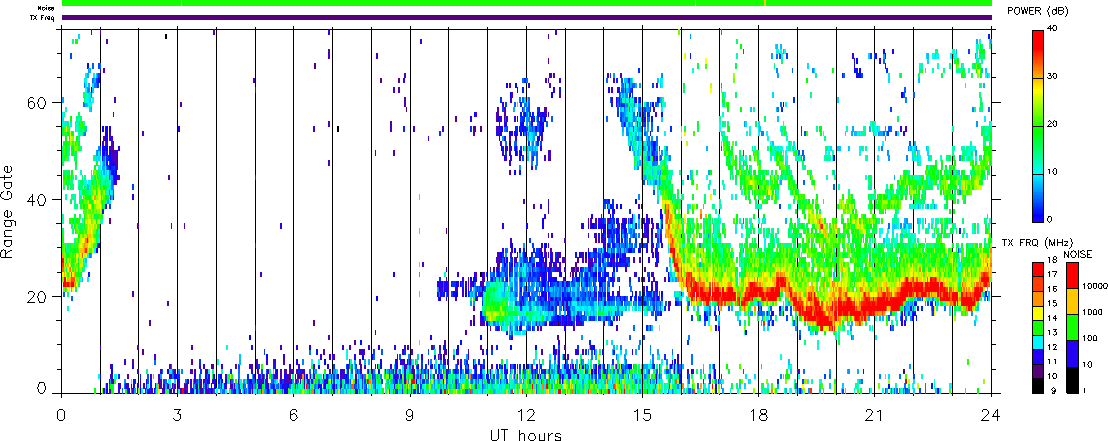Click the small "Noise" label at top left
Screen dimensions: 1108x441
click(x=46, y=8)
